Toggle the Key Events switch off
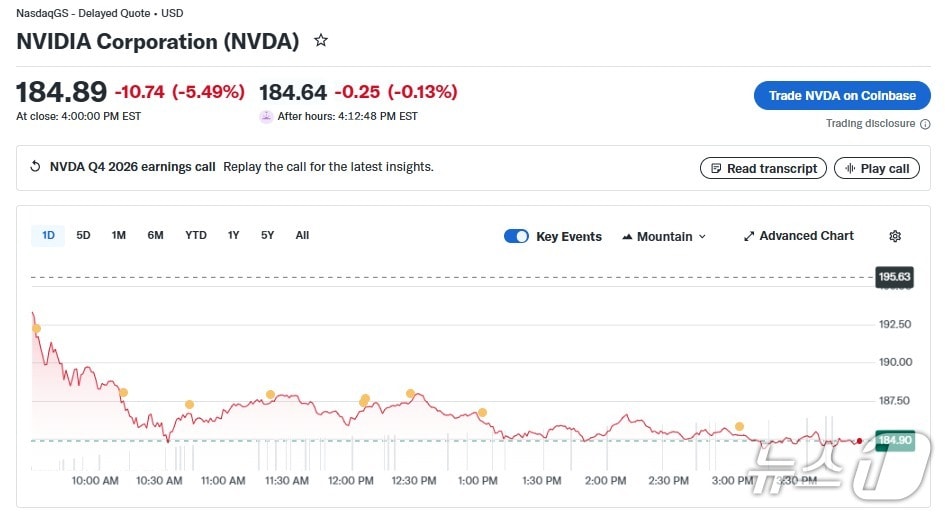The image size is (945, 514). tap(516, 236)
